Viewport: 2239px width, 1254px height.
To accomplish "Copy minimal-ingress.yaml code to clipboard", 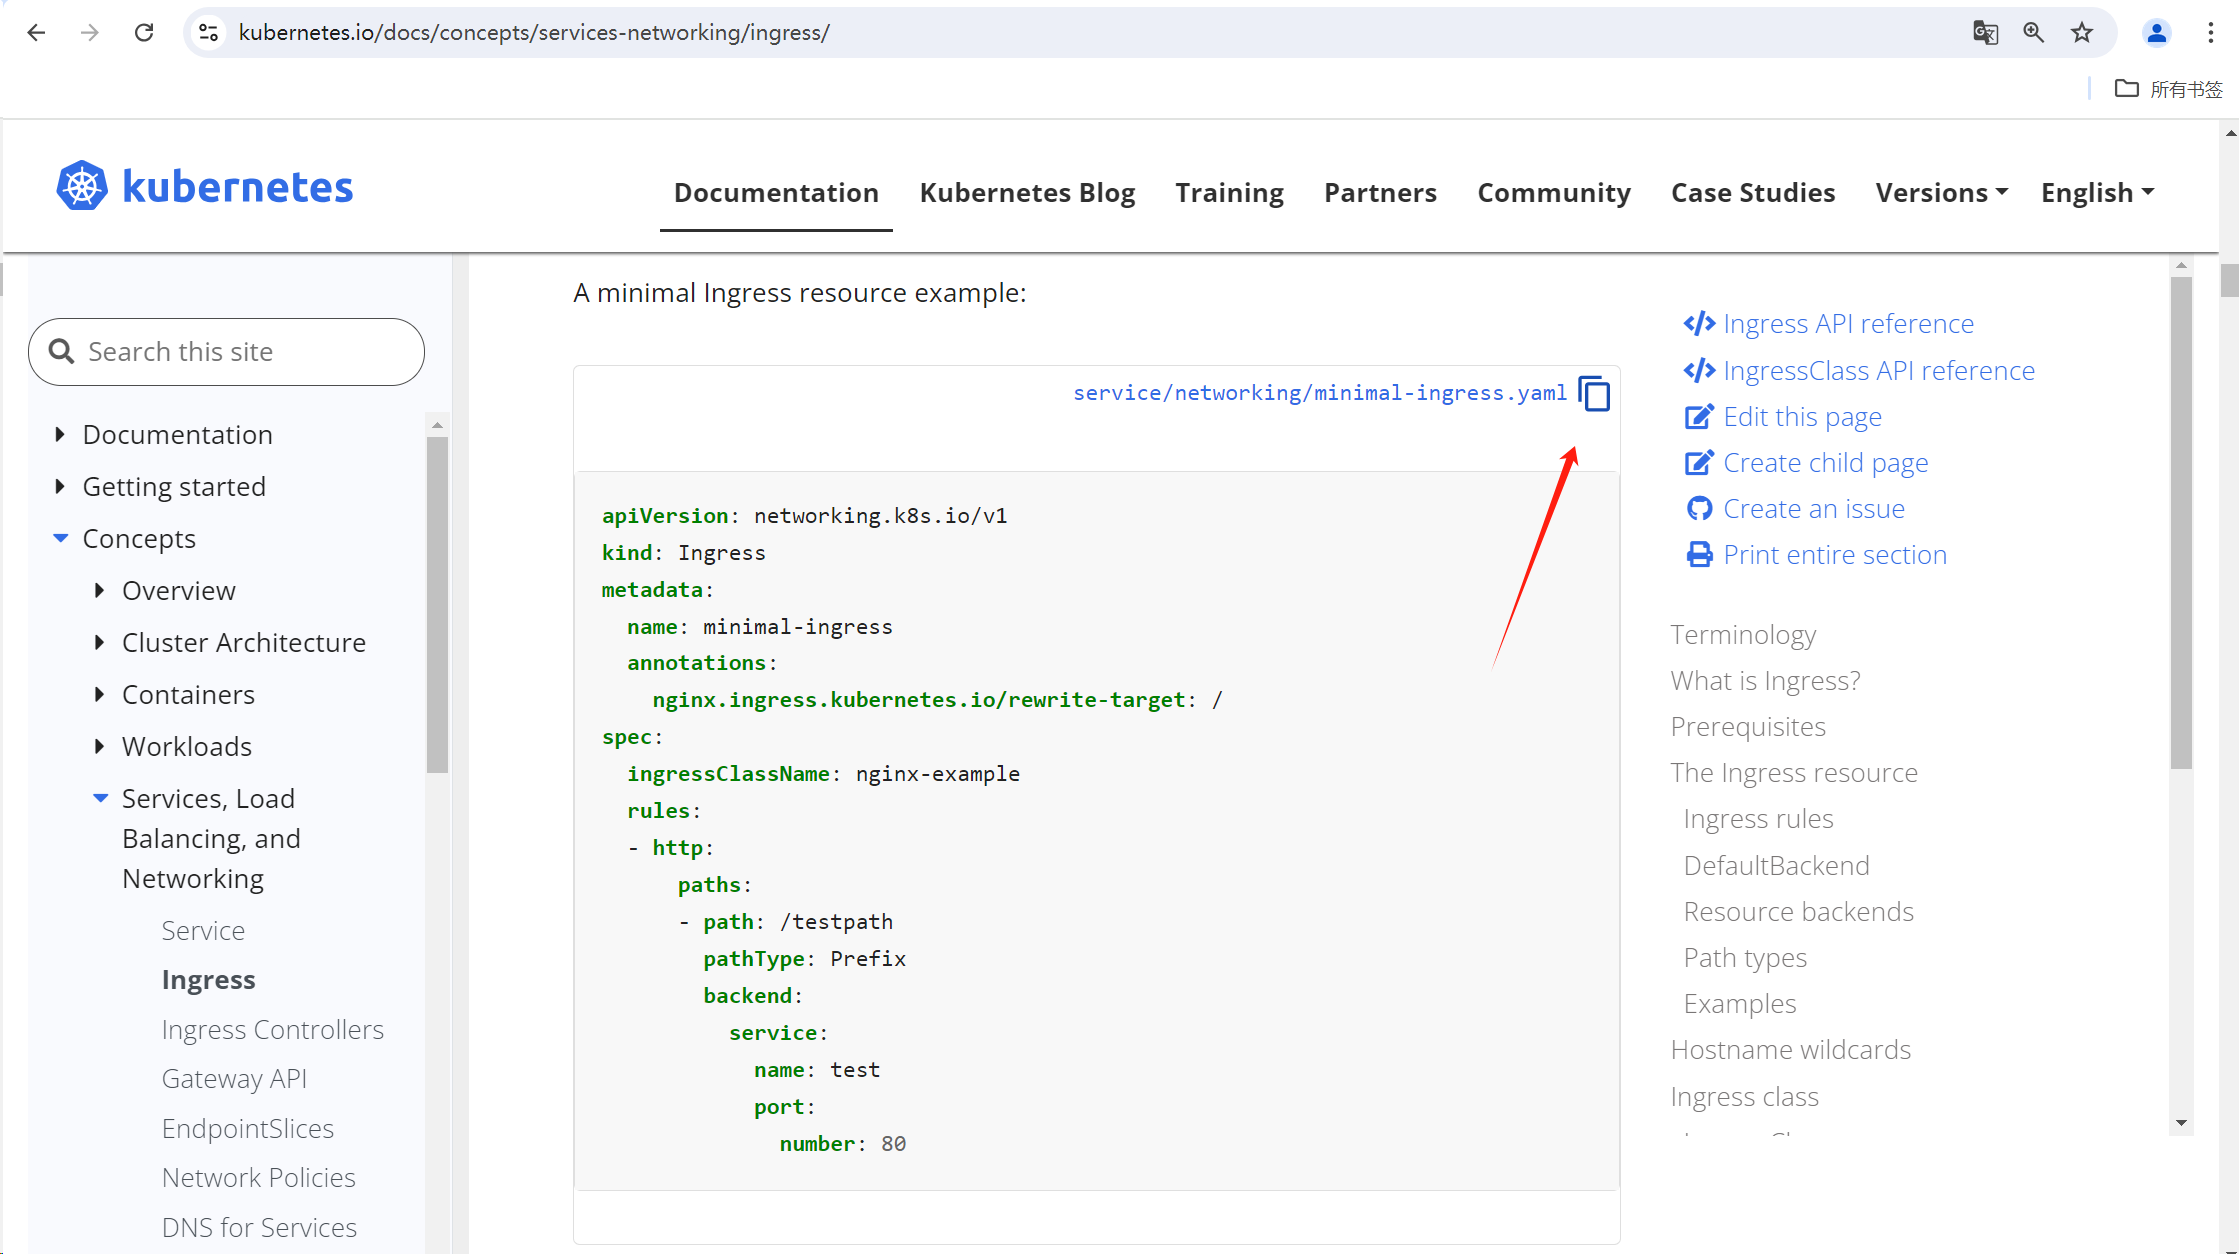I will pyautogui.click(x=1594, y=393).
